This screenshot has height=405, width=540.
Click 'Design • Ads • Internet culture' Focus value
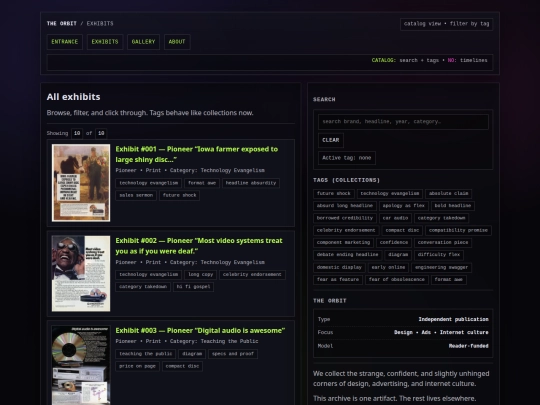441,332
